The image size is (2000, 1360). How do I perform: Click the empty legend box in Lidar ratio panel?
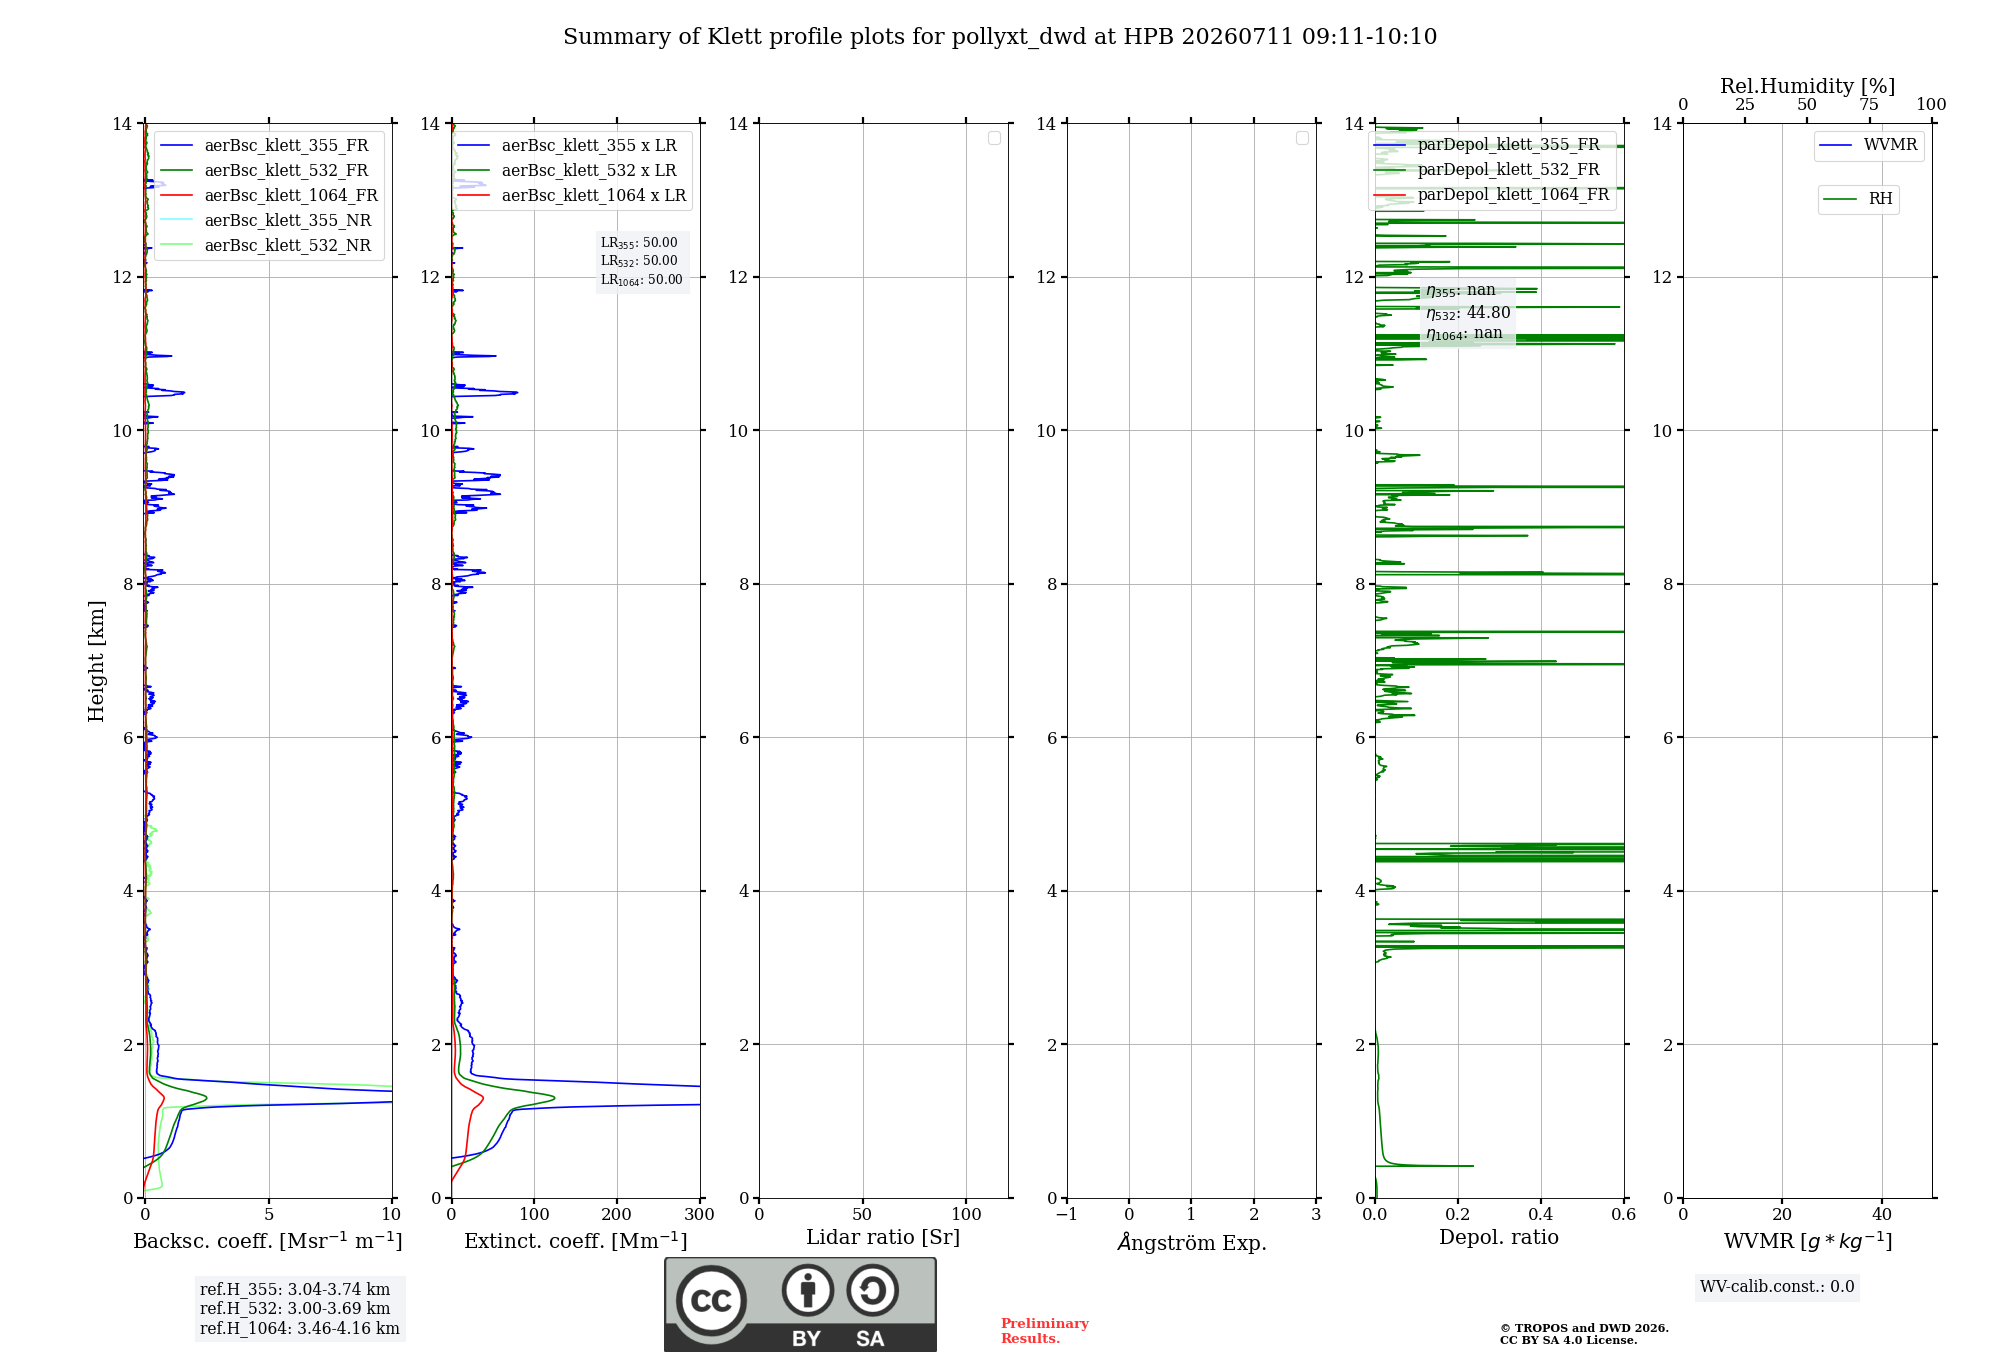tap(994, 138)
